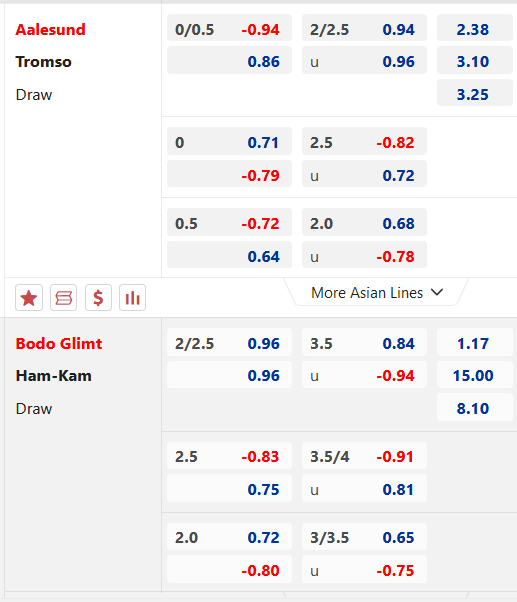Choose the draw odds 3.25
517x602 pixels.
coord(475,93)
